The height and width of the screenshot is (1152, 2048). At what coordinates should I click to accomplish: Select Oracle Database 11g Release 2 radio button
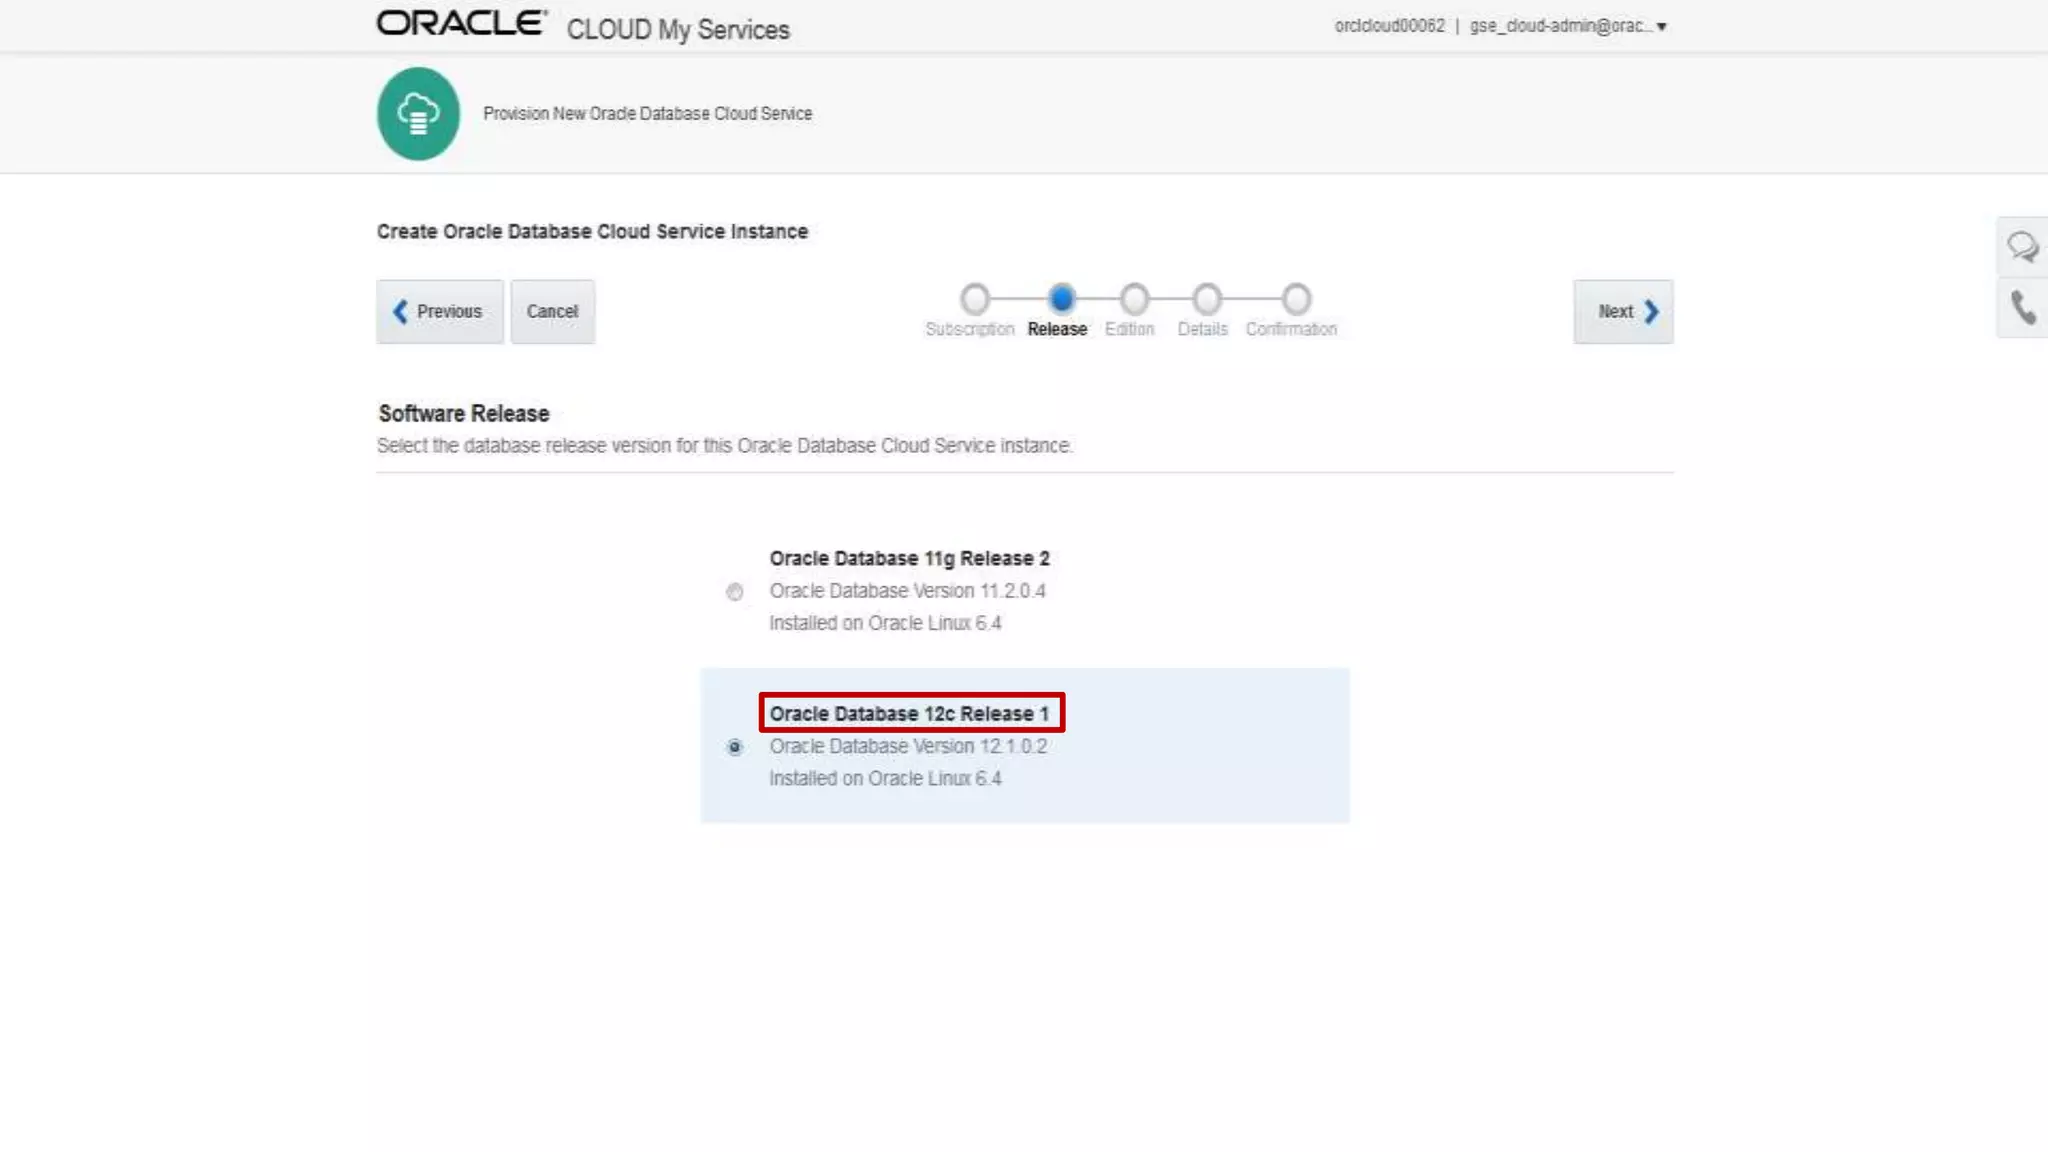735,592
